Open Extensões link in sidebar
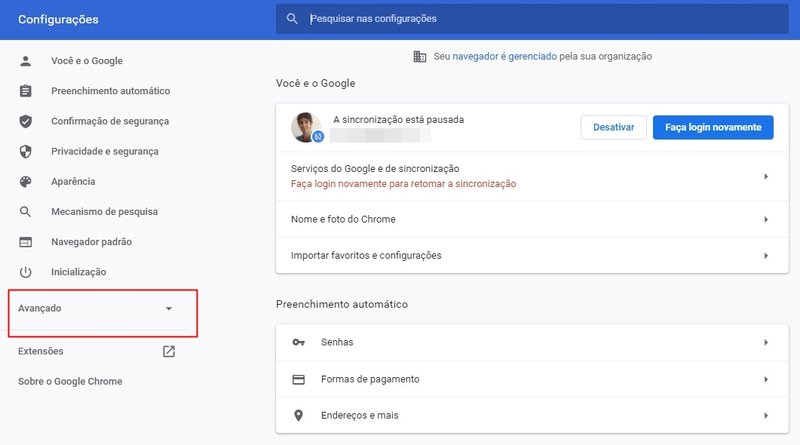This screenshot has height=445, width=800. coord(41,351)
